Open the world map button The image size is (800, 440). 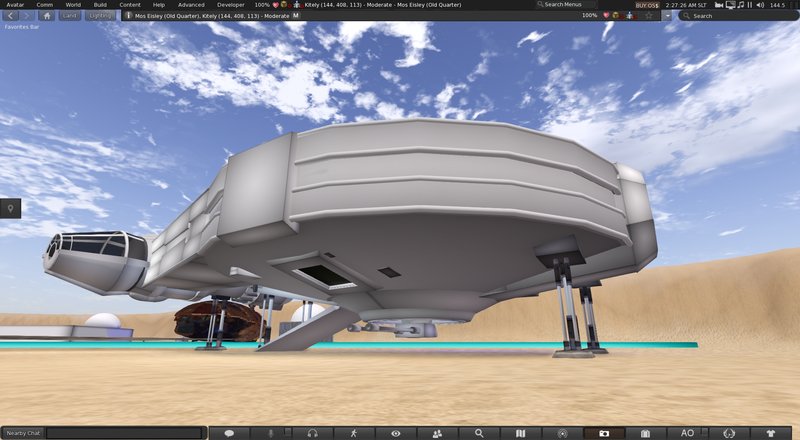[520, 433]
